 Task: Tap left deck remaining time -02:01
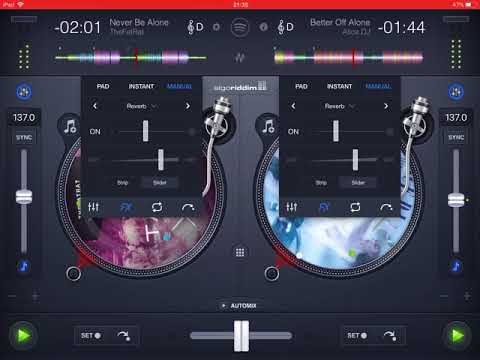(78, 27)
